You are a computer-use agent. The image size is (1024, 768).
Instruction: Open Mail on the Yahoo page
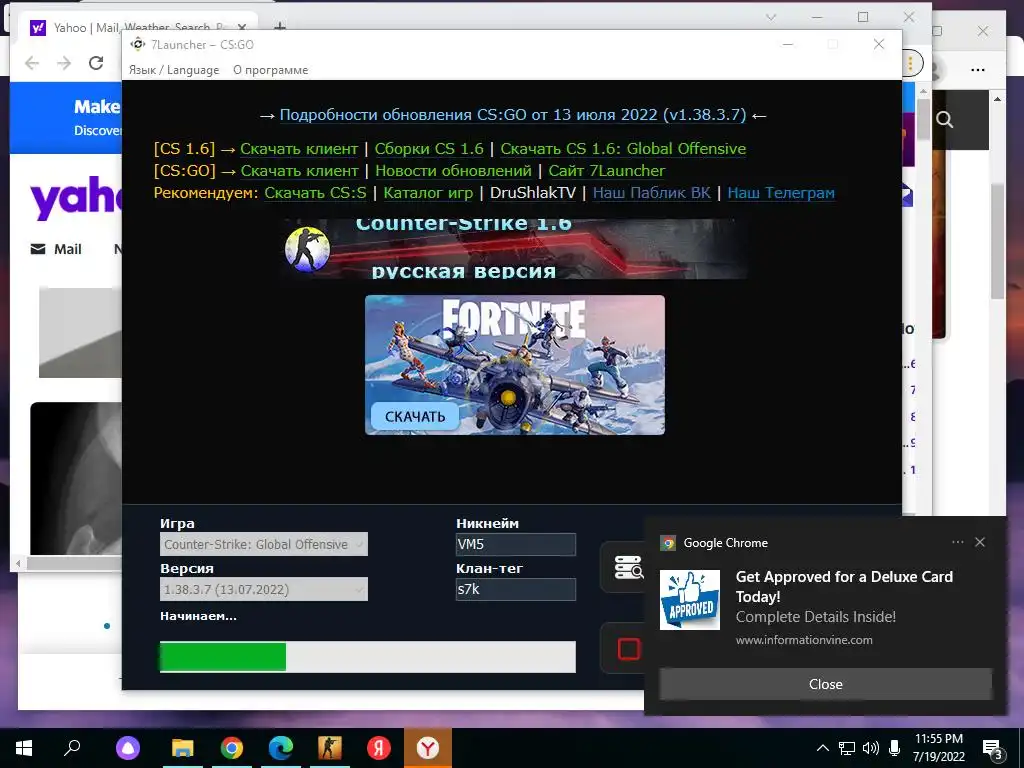[56, 249]
